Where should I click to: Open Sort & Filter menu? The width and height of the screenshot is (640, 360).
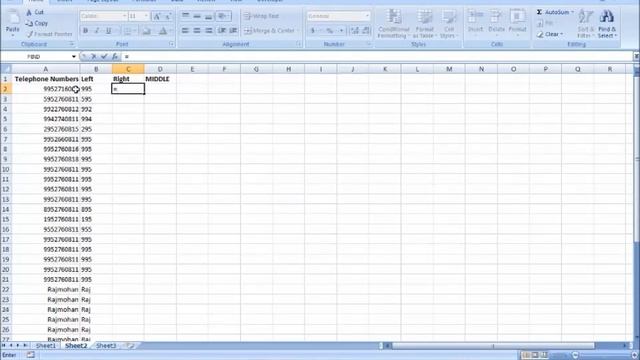[x=586, y=24]
